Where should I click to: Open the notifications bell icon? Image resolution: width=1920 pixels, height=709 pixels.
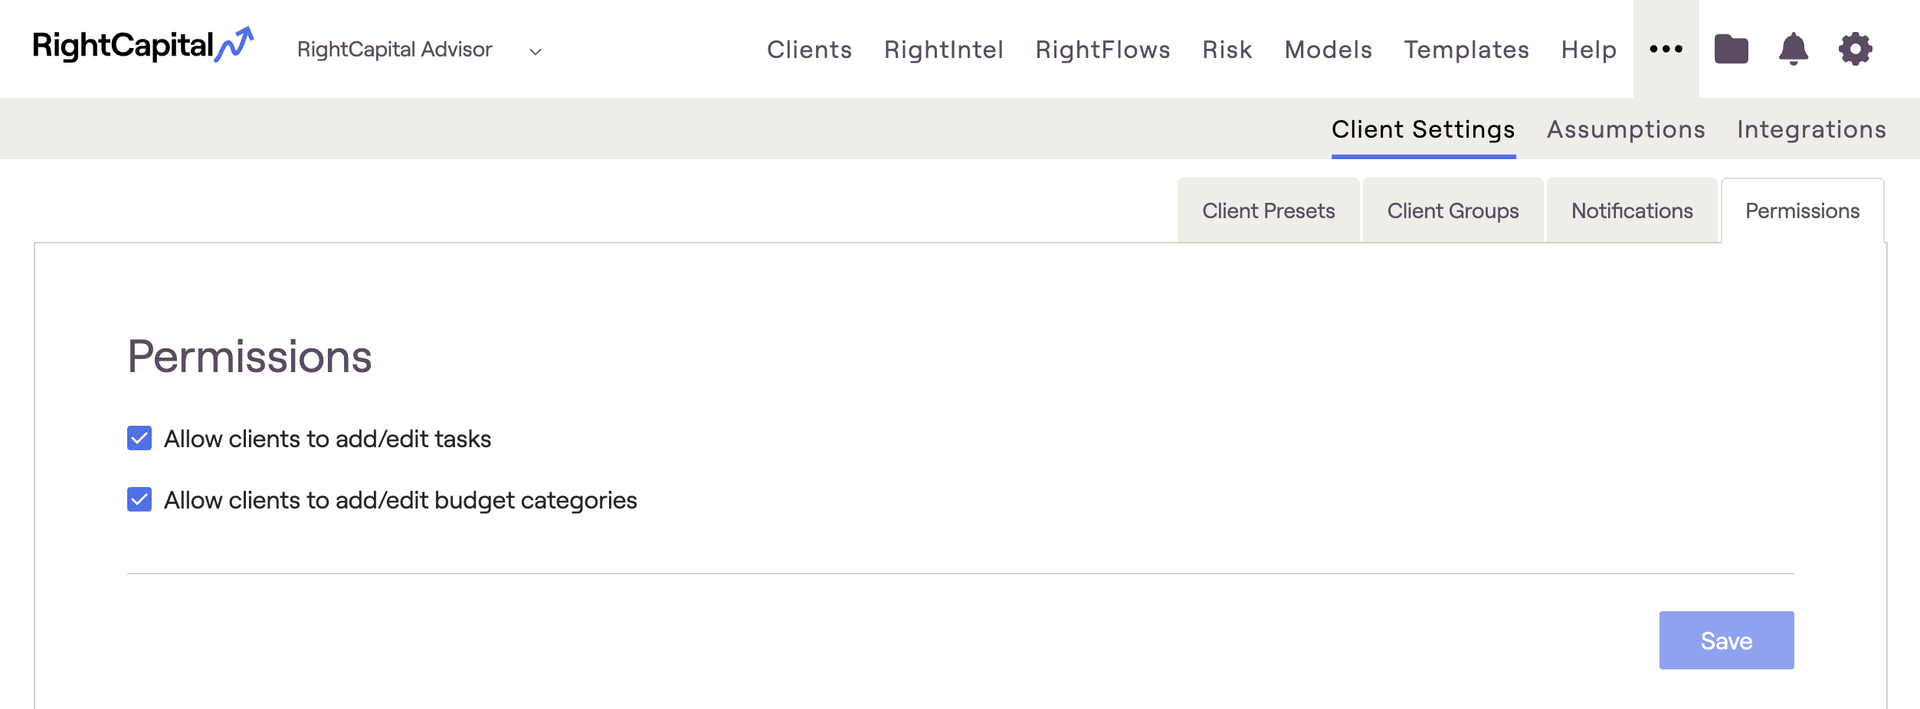point(1793,49)
